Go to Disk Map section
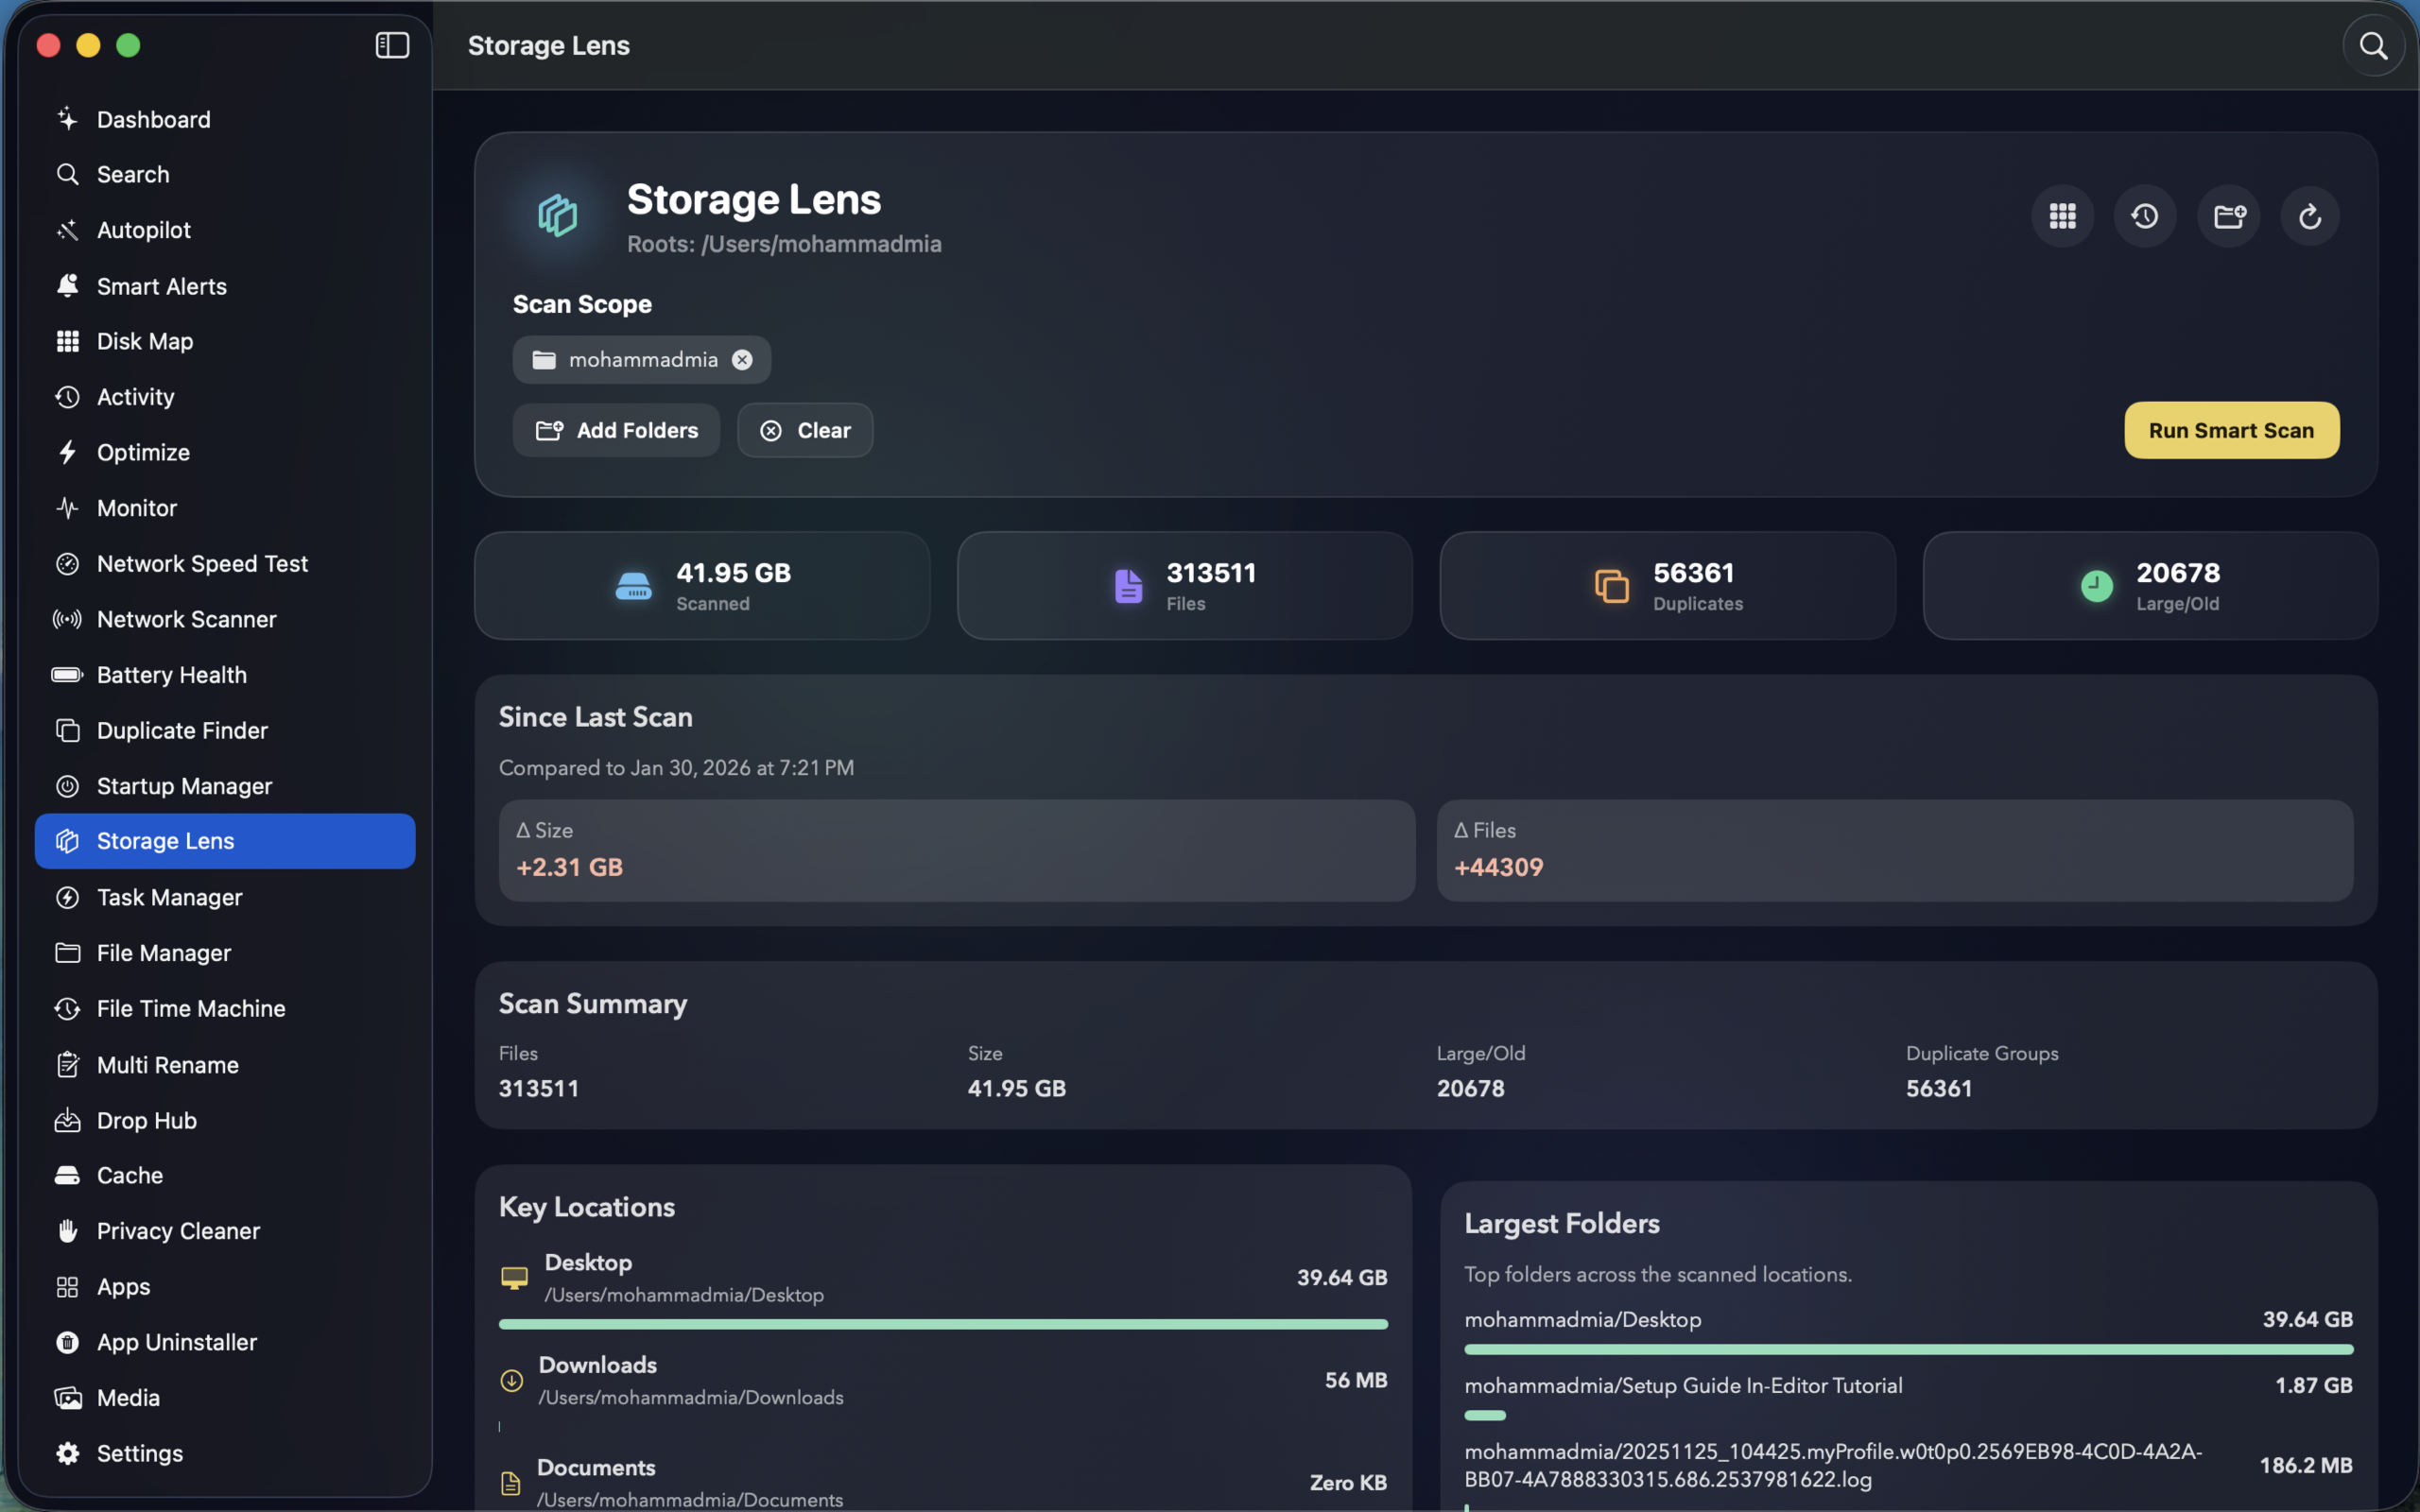The height and width of the screenshot is (1512, 2420). (225, 341)
